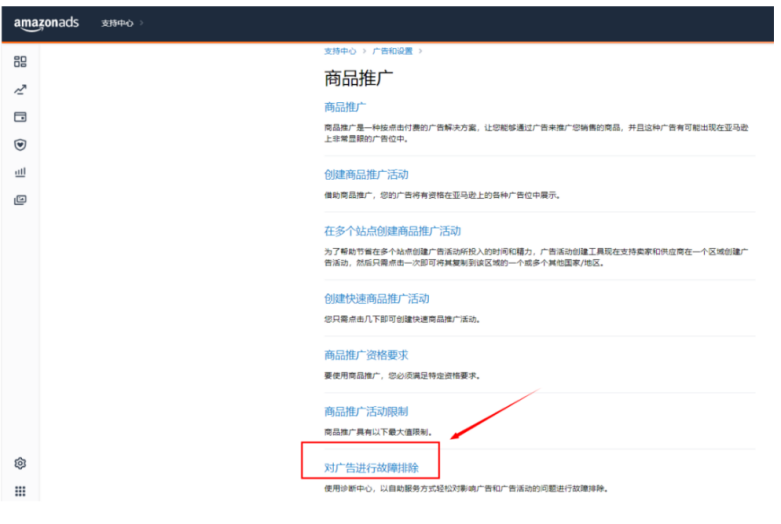The image size is (781, 524).
Task: Go to 广告和设置 breadcrumb link
Action: pyautogui.click(x=392, y=51)
